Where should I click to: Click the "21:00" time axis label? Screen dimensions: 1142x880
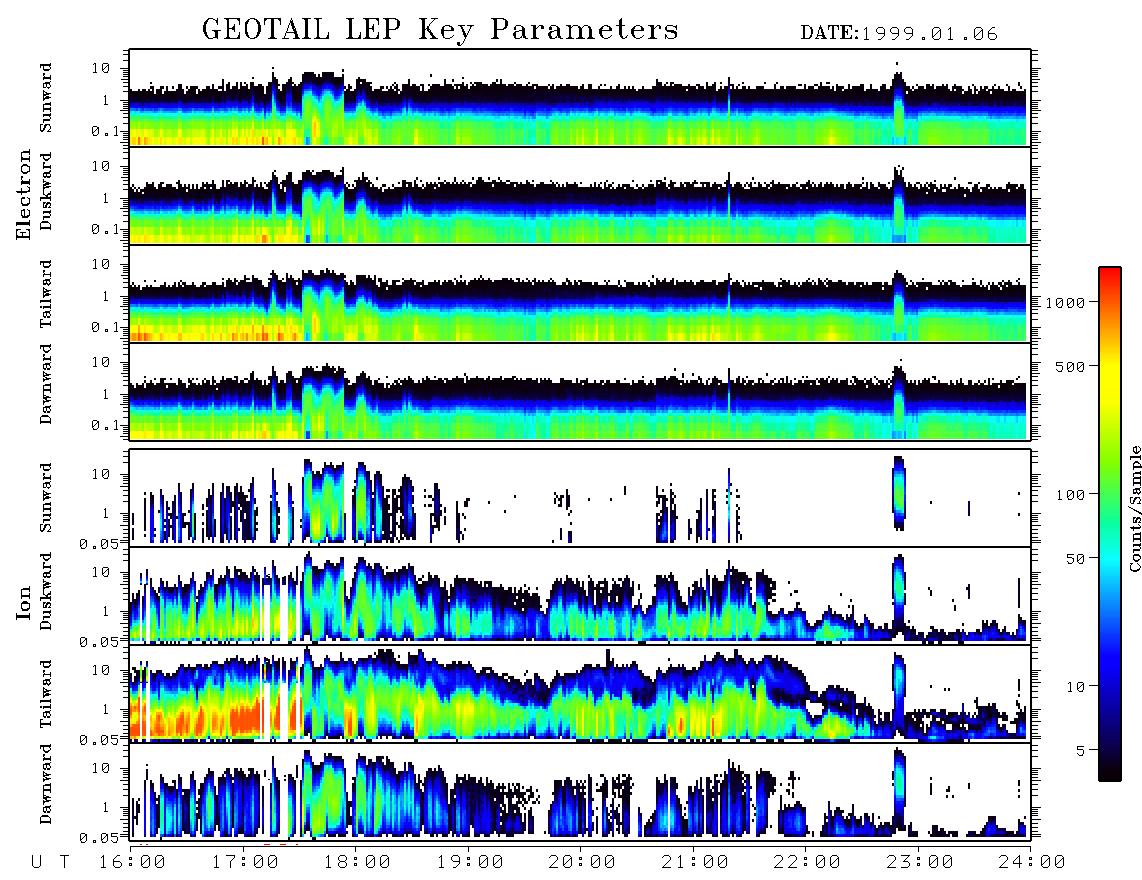point(695,862)
